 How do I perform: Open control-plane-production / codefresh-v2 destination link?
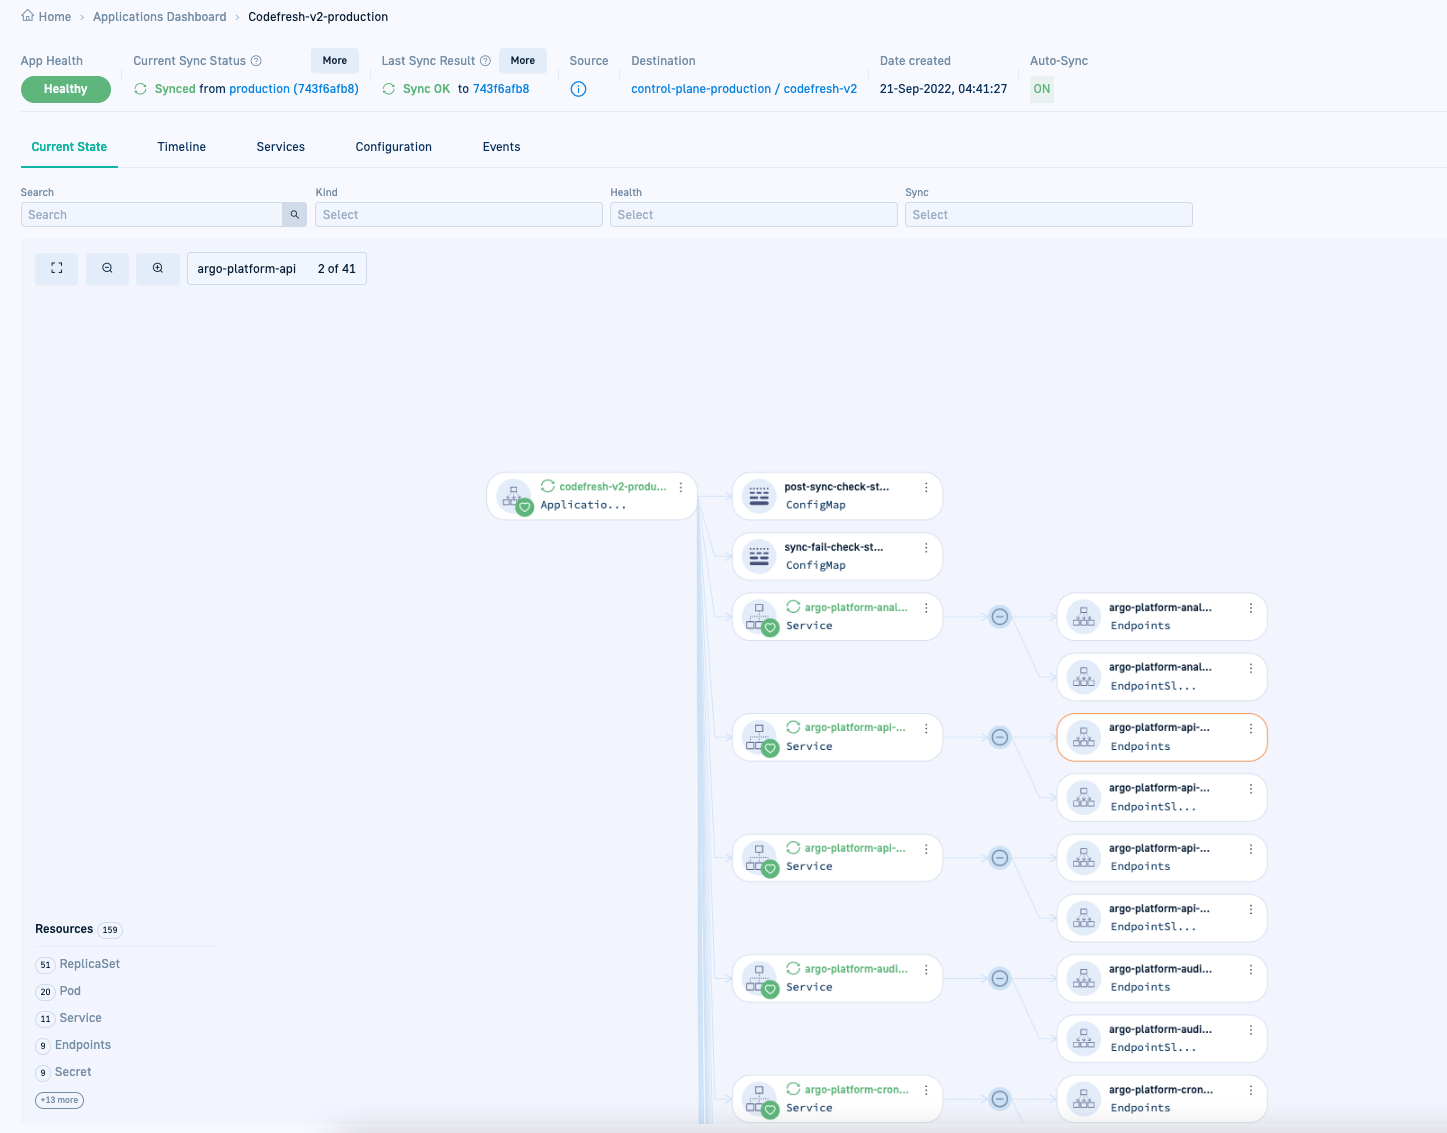[x=743, y=89]
